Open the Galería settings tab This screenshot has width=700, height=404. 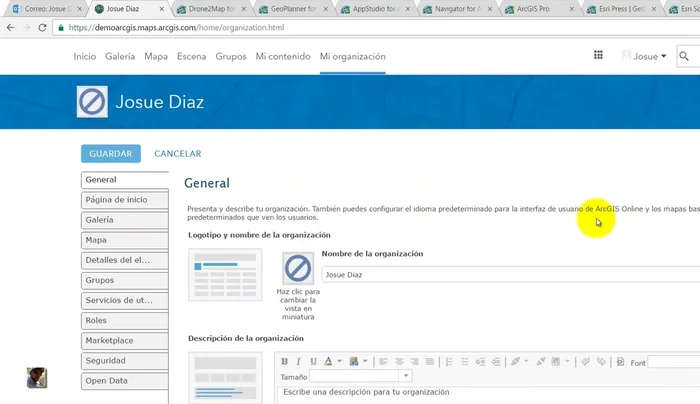click(x=125, y=220)
